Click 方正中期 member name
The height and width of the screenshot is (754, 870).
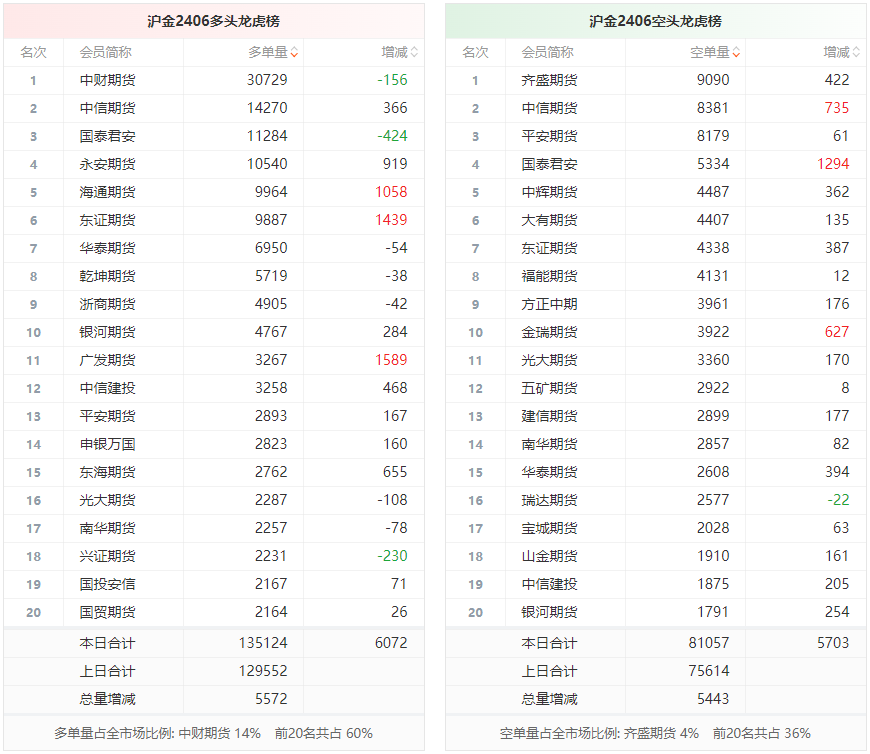(x=549, y=304)
